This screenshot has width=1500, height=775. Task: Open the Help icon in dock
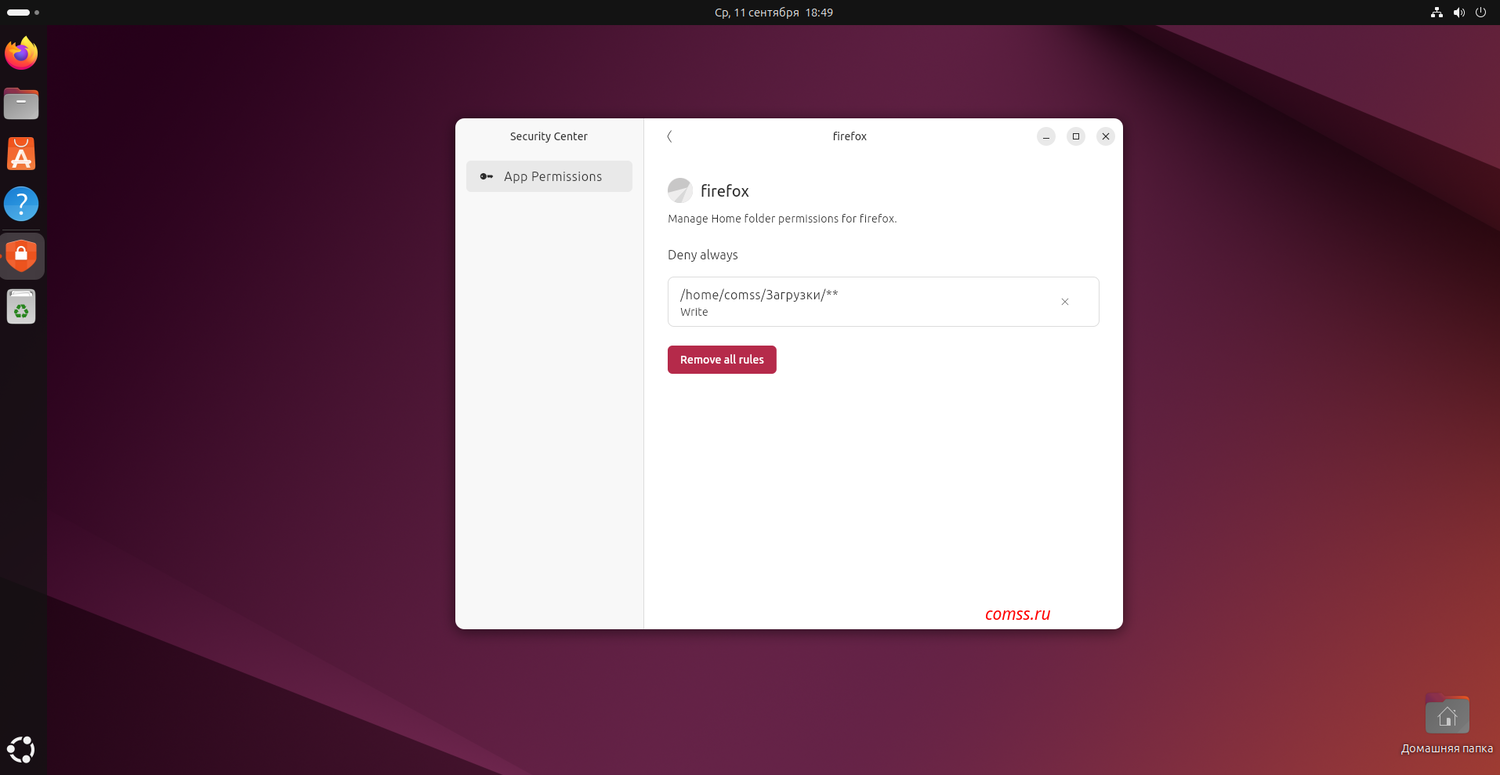point(21,204)
